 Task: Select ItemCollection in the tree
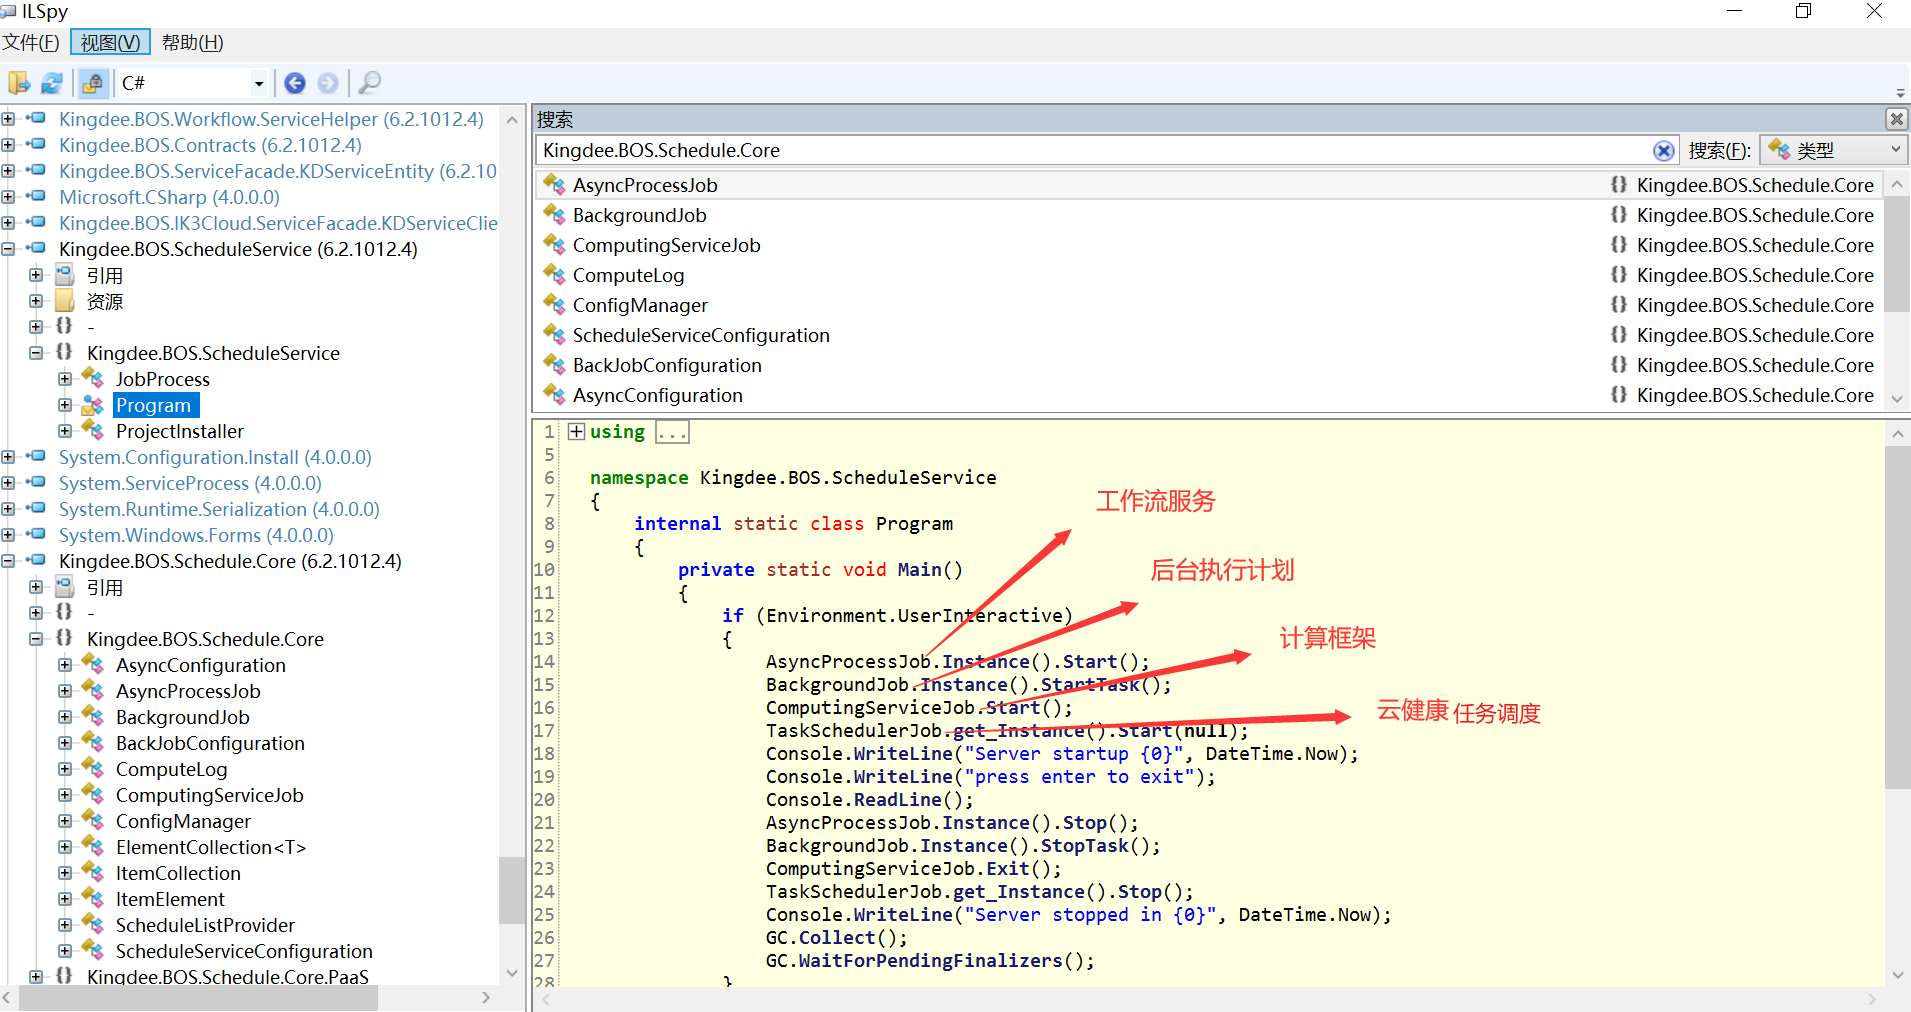tap(178, 873)
